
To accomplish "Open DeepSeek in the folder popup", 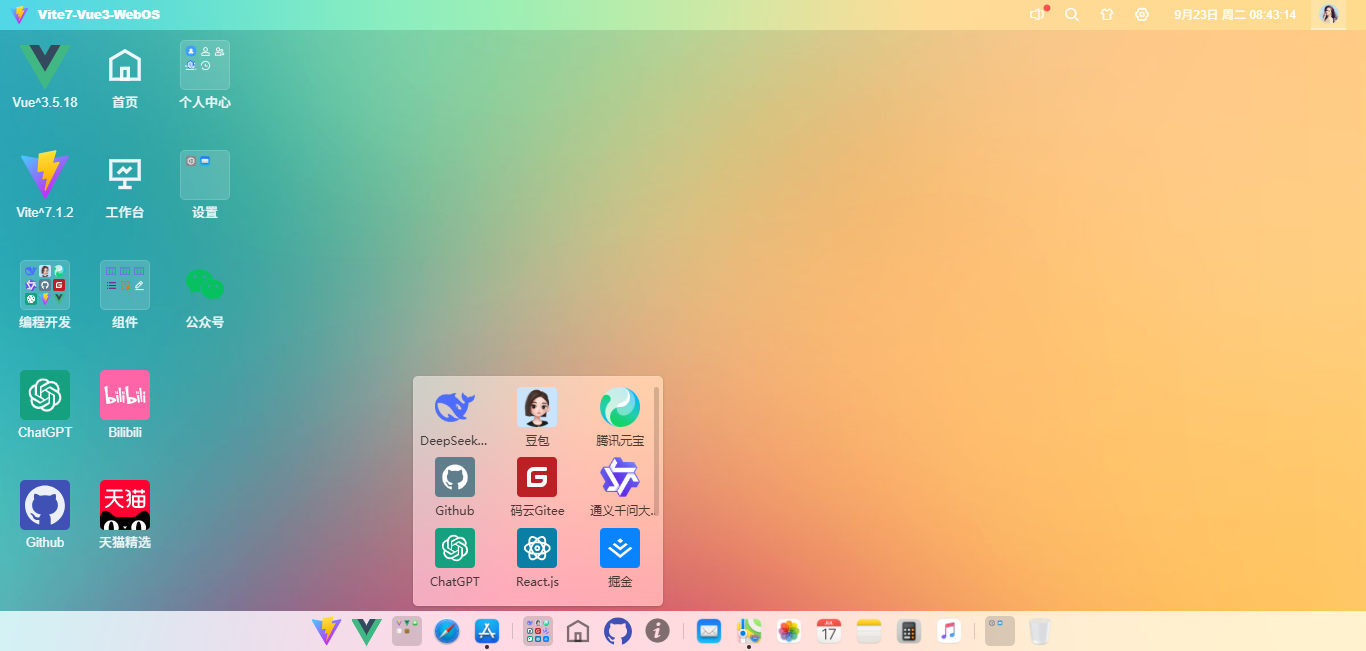I will point(455,407).
